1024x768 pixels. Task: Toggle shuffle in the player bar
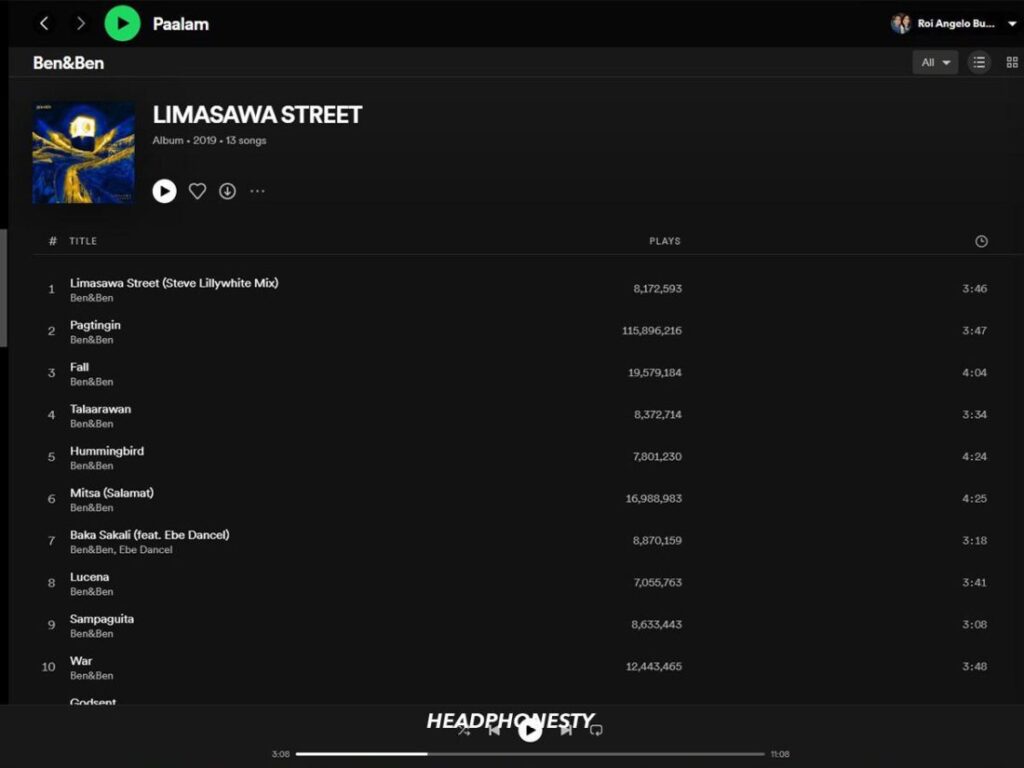pos(464,730)
